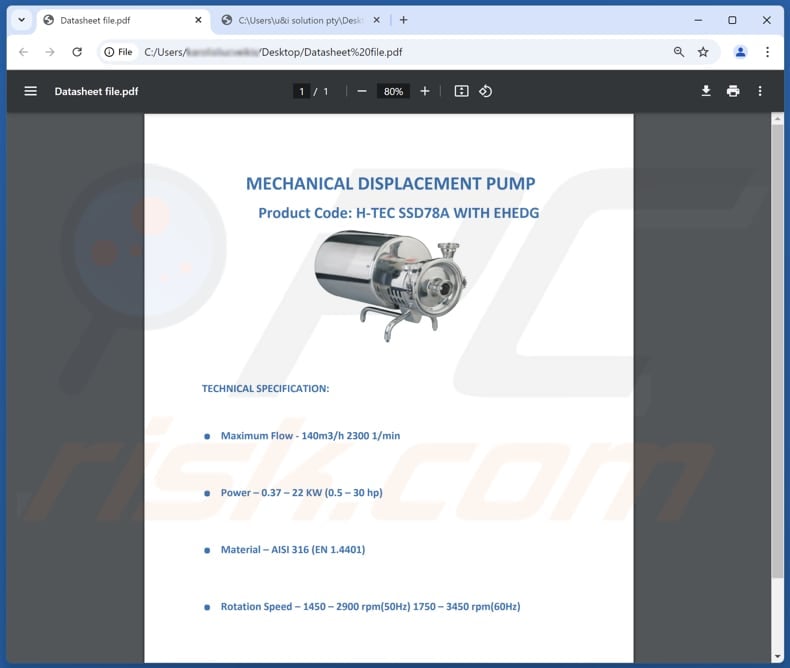Click the 'Datasheet file.pdf' toolbar title

click(96, 91)
